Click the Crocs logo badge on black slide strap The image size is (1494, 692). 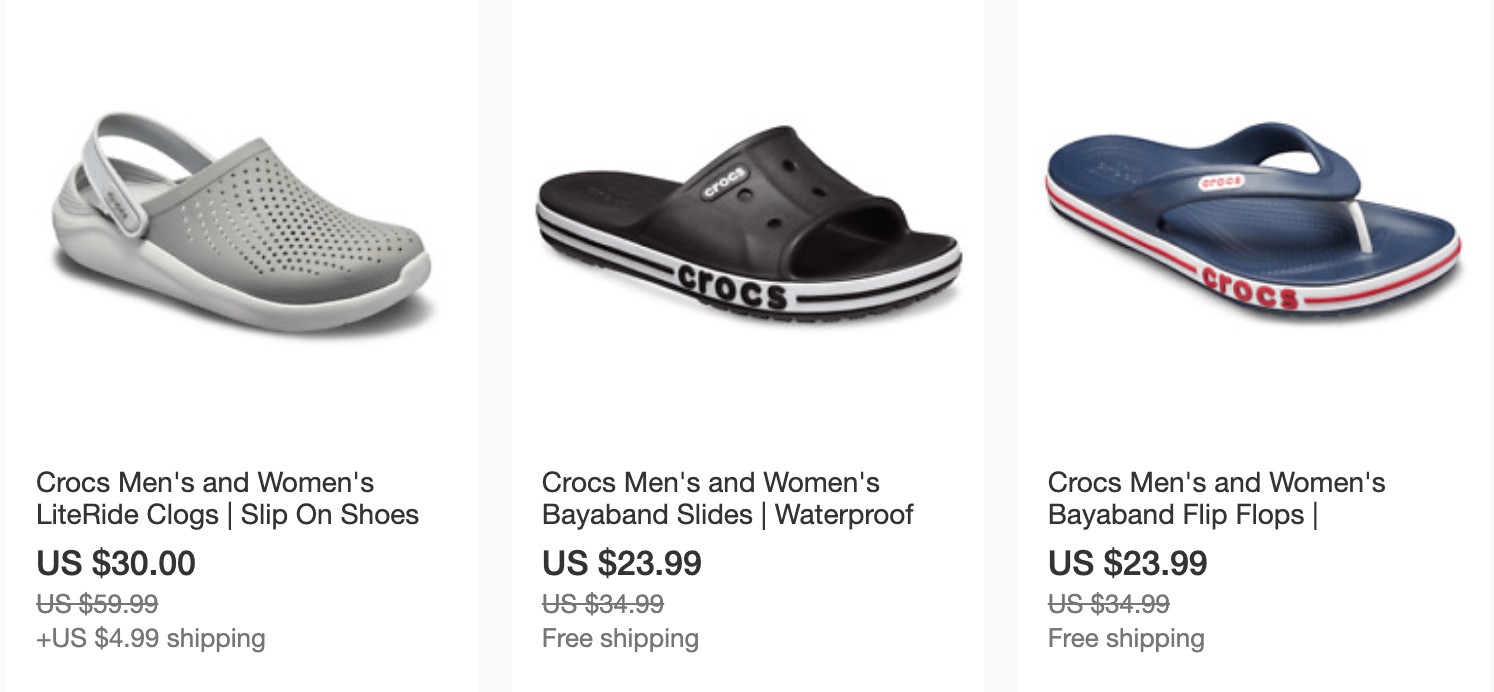[724, 183]
